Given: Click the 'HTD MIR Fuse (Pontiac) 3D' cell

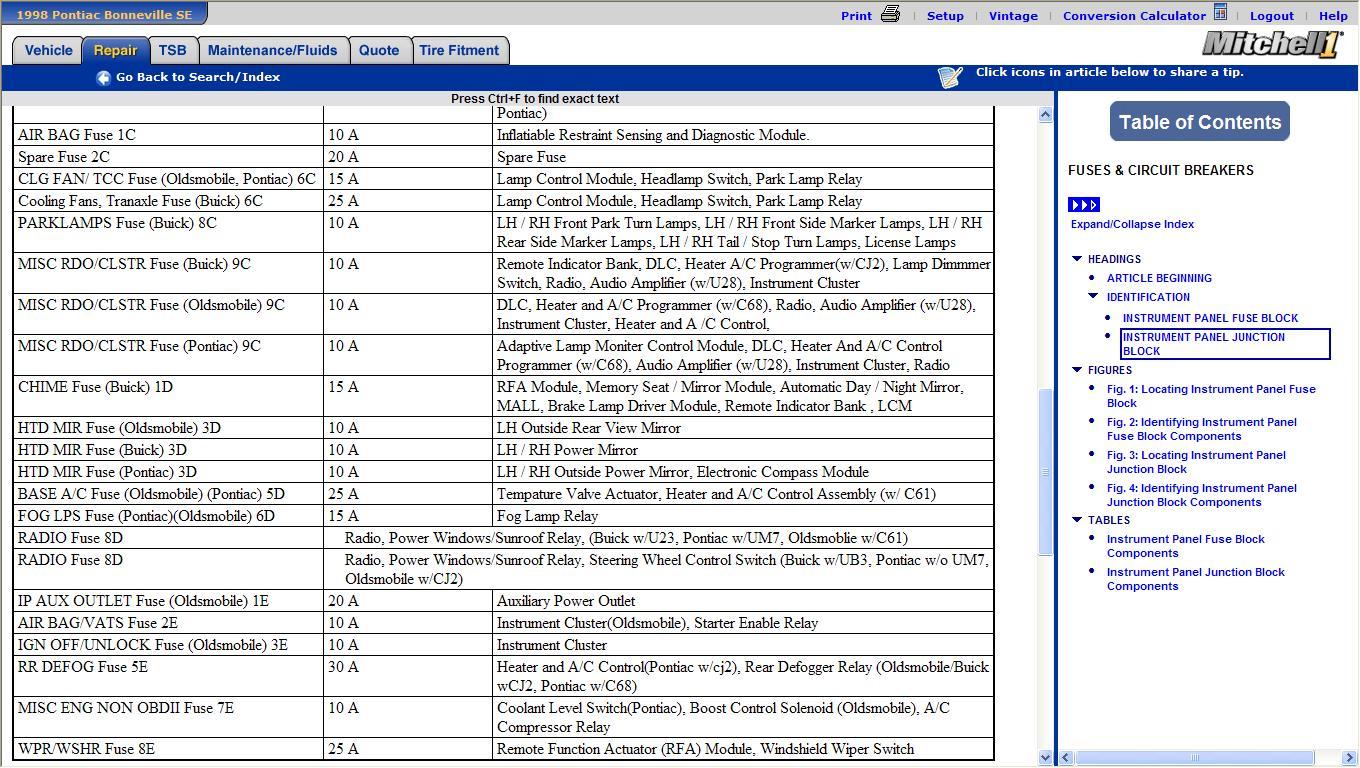Looking at the screenshot, I should [169, 472].
